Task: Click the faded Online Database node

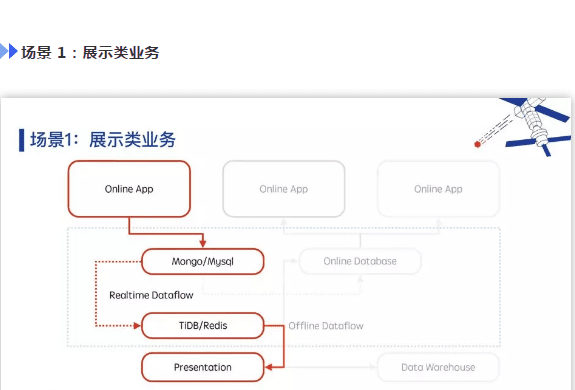Action: 360,261
